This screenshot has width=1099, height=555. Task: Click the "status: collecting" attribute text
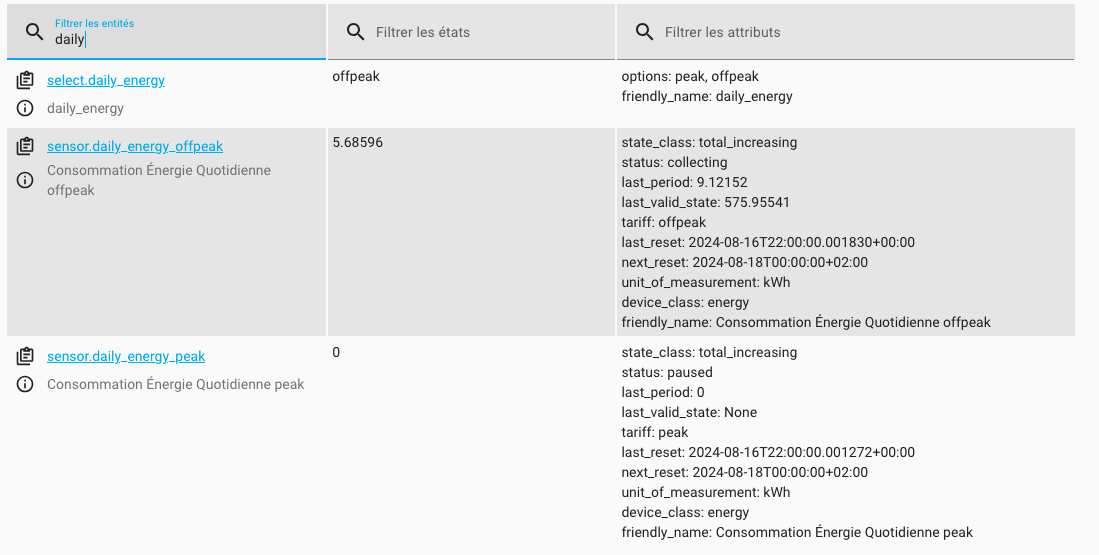click(x=674, y=163)
